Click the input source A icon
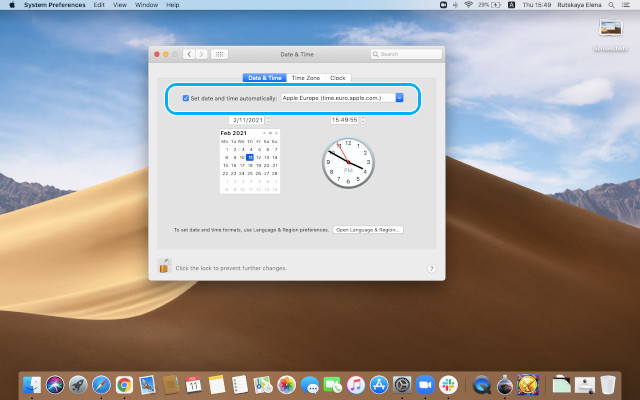 pos(511,5)
